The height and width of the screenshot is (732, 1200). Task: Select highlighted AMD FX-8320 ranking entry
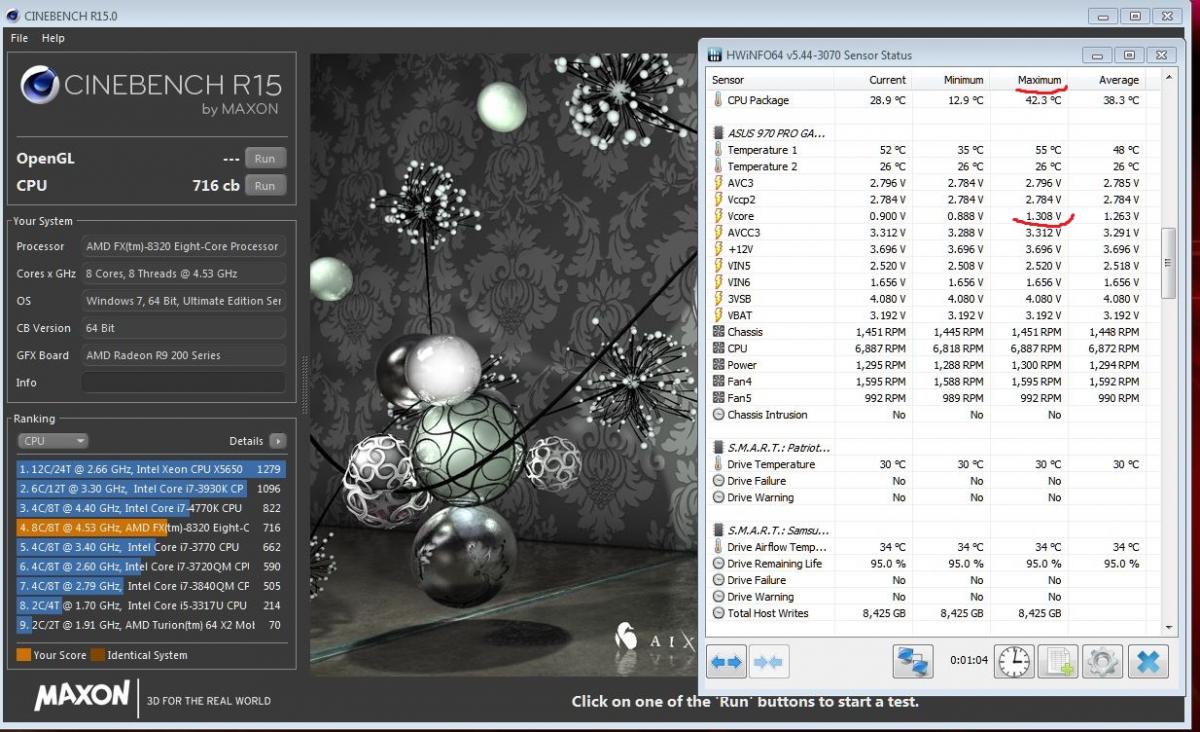151,527
